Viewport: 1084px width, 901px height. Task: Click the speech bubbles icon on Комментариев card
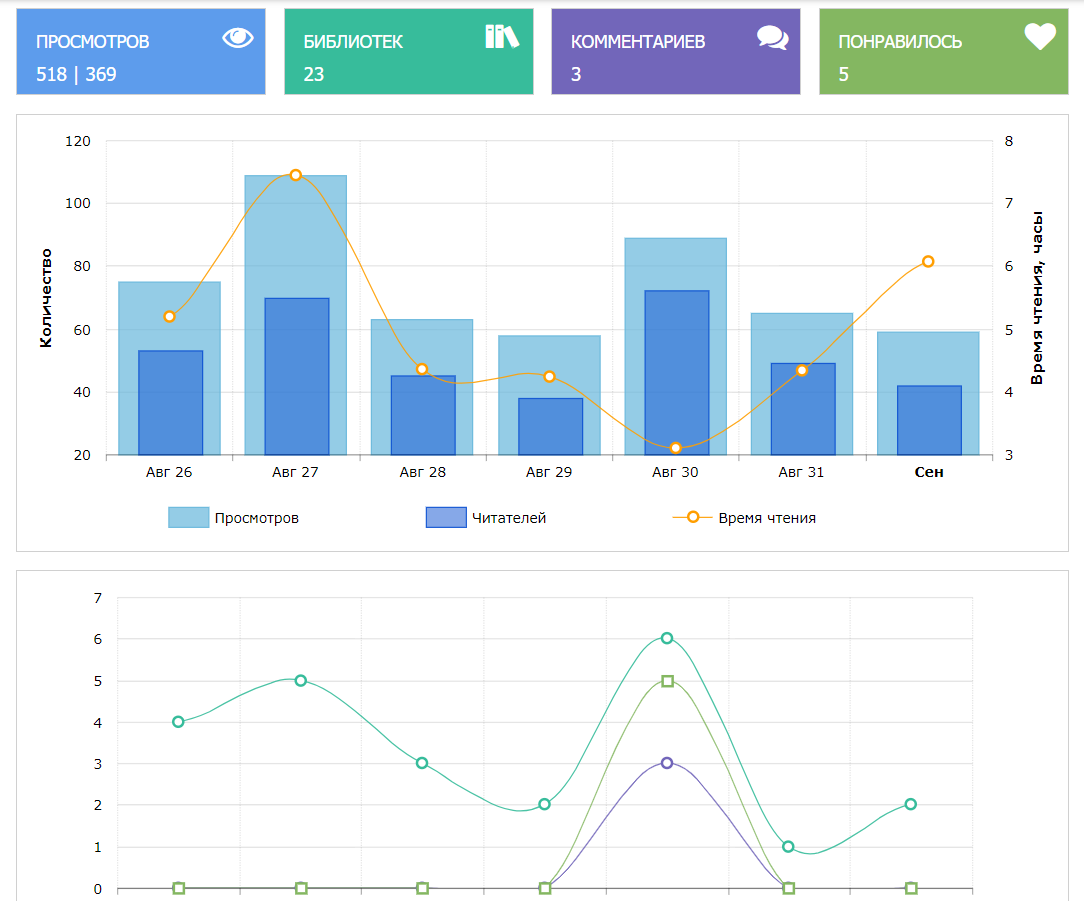pos(772,38)
